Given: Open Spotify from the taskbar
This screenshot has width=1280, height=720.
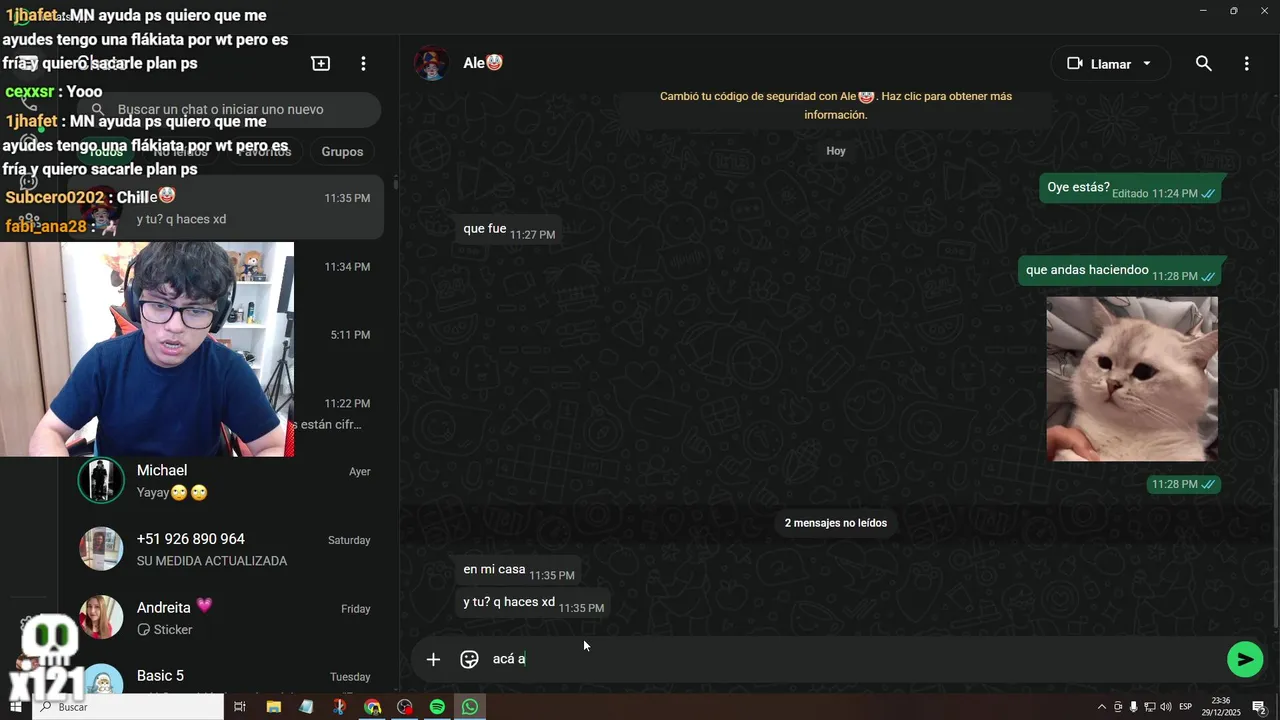Looking at the screenshot, I should [437, 707].
